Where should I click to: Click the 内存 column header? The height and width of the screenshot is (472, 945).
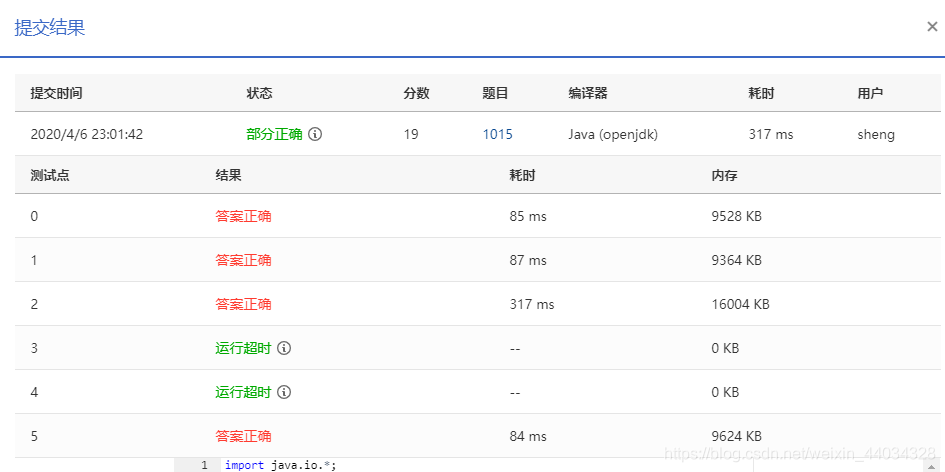724,175
